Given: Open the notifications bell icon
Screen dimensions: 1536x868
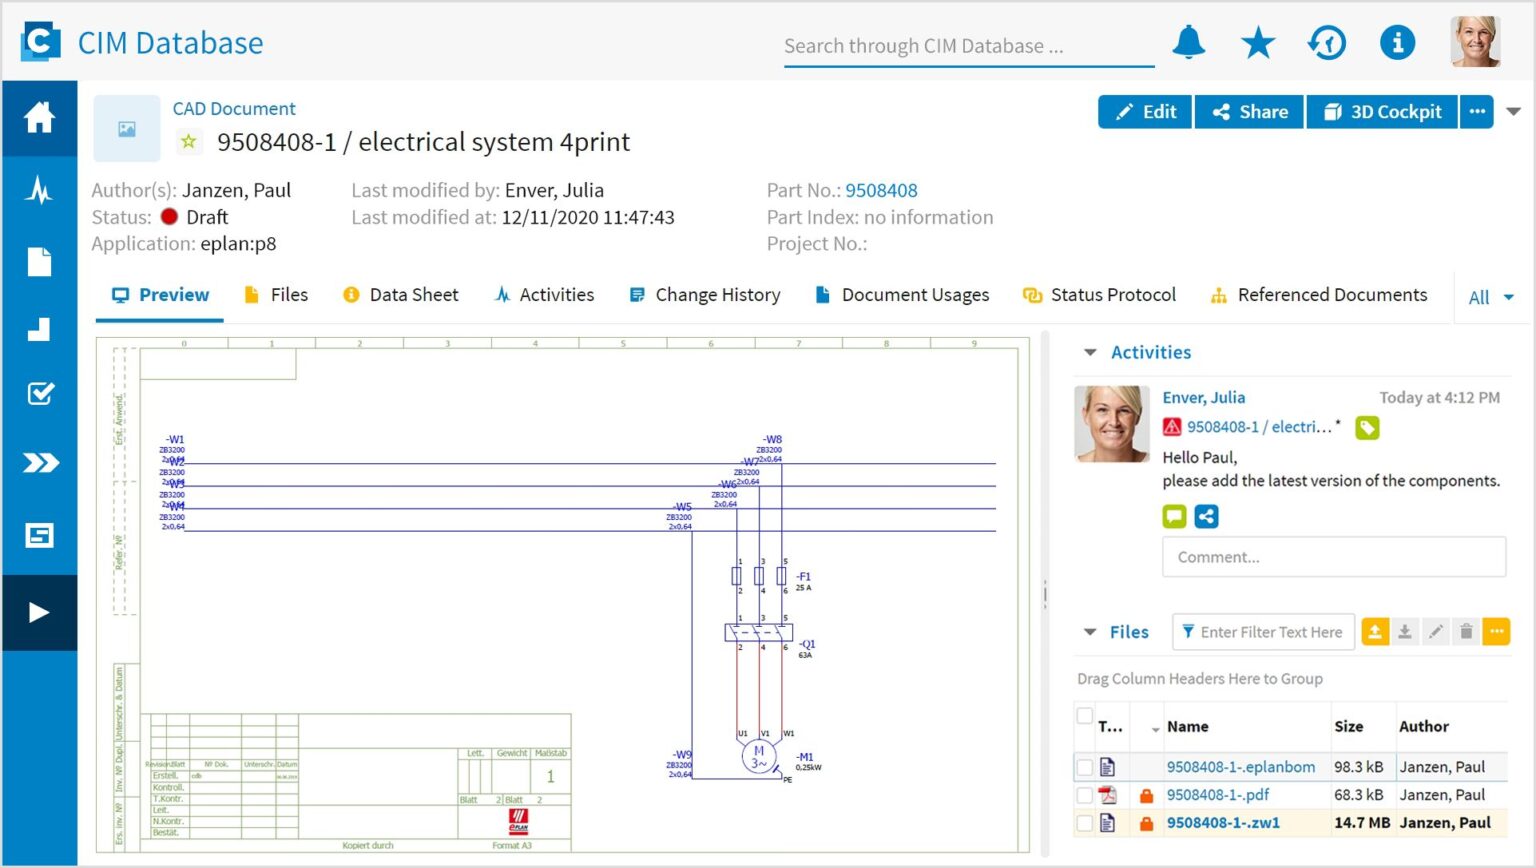Looking at the screenshot, I should pos(1187,42).
